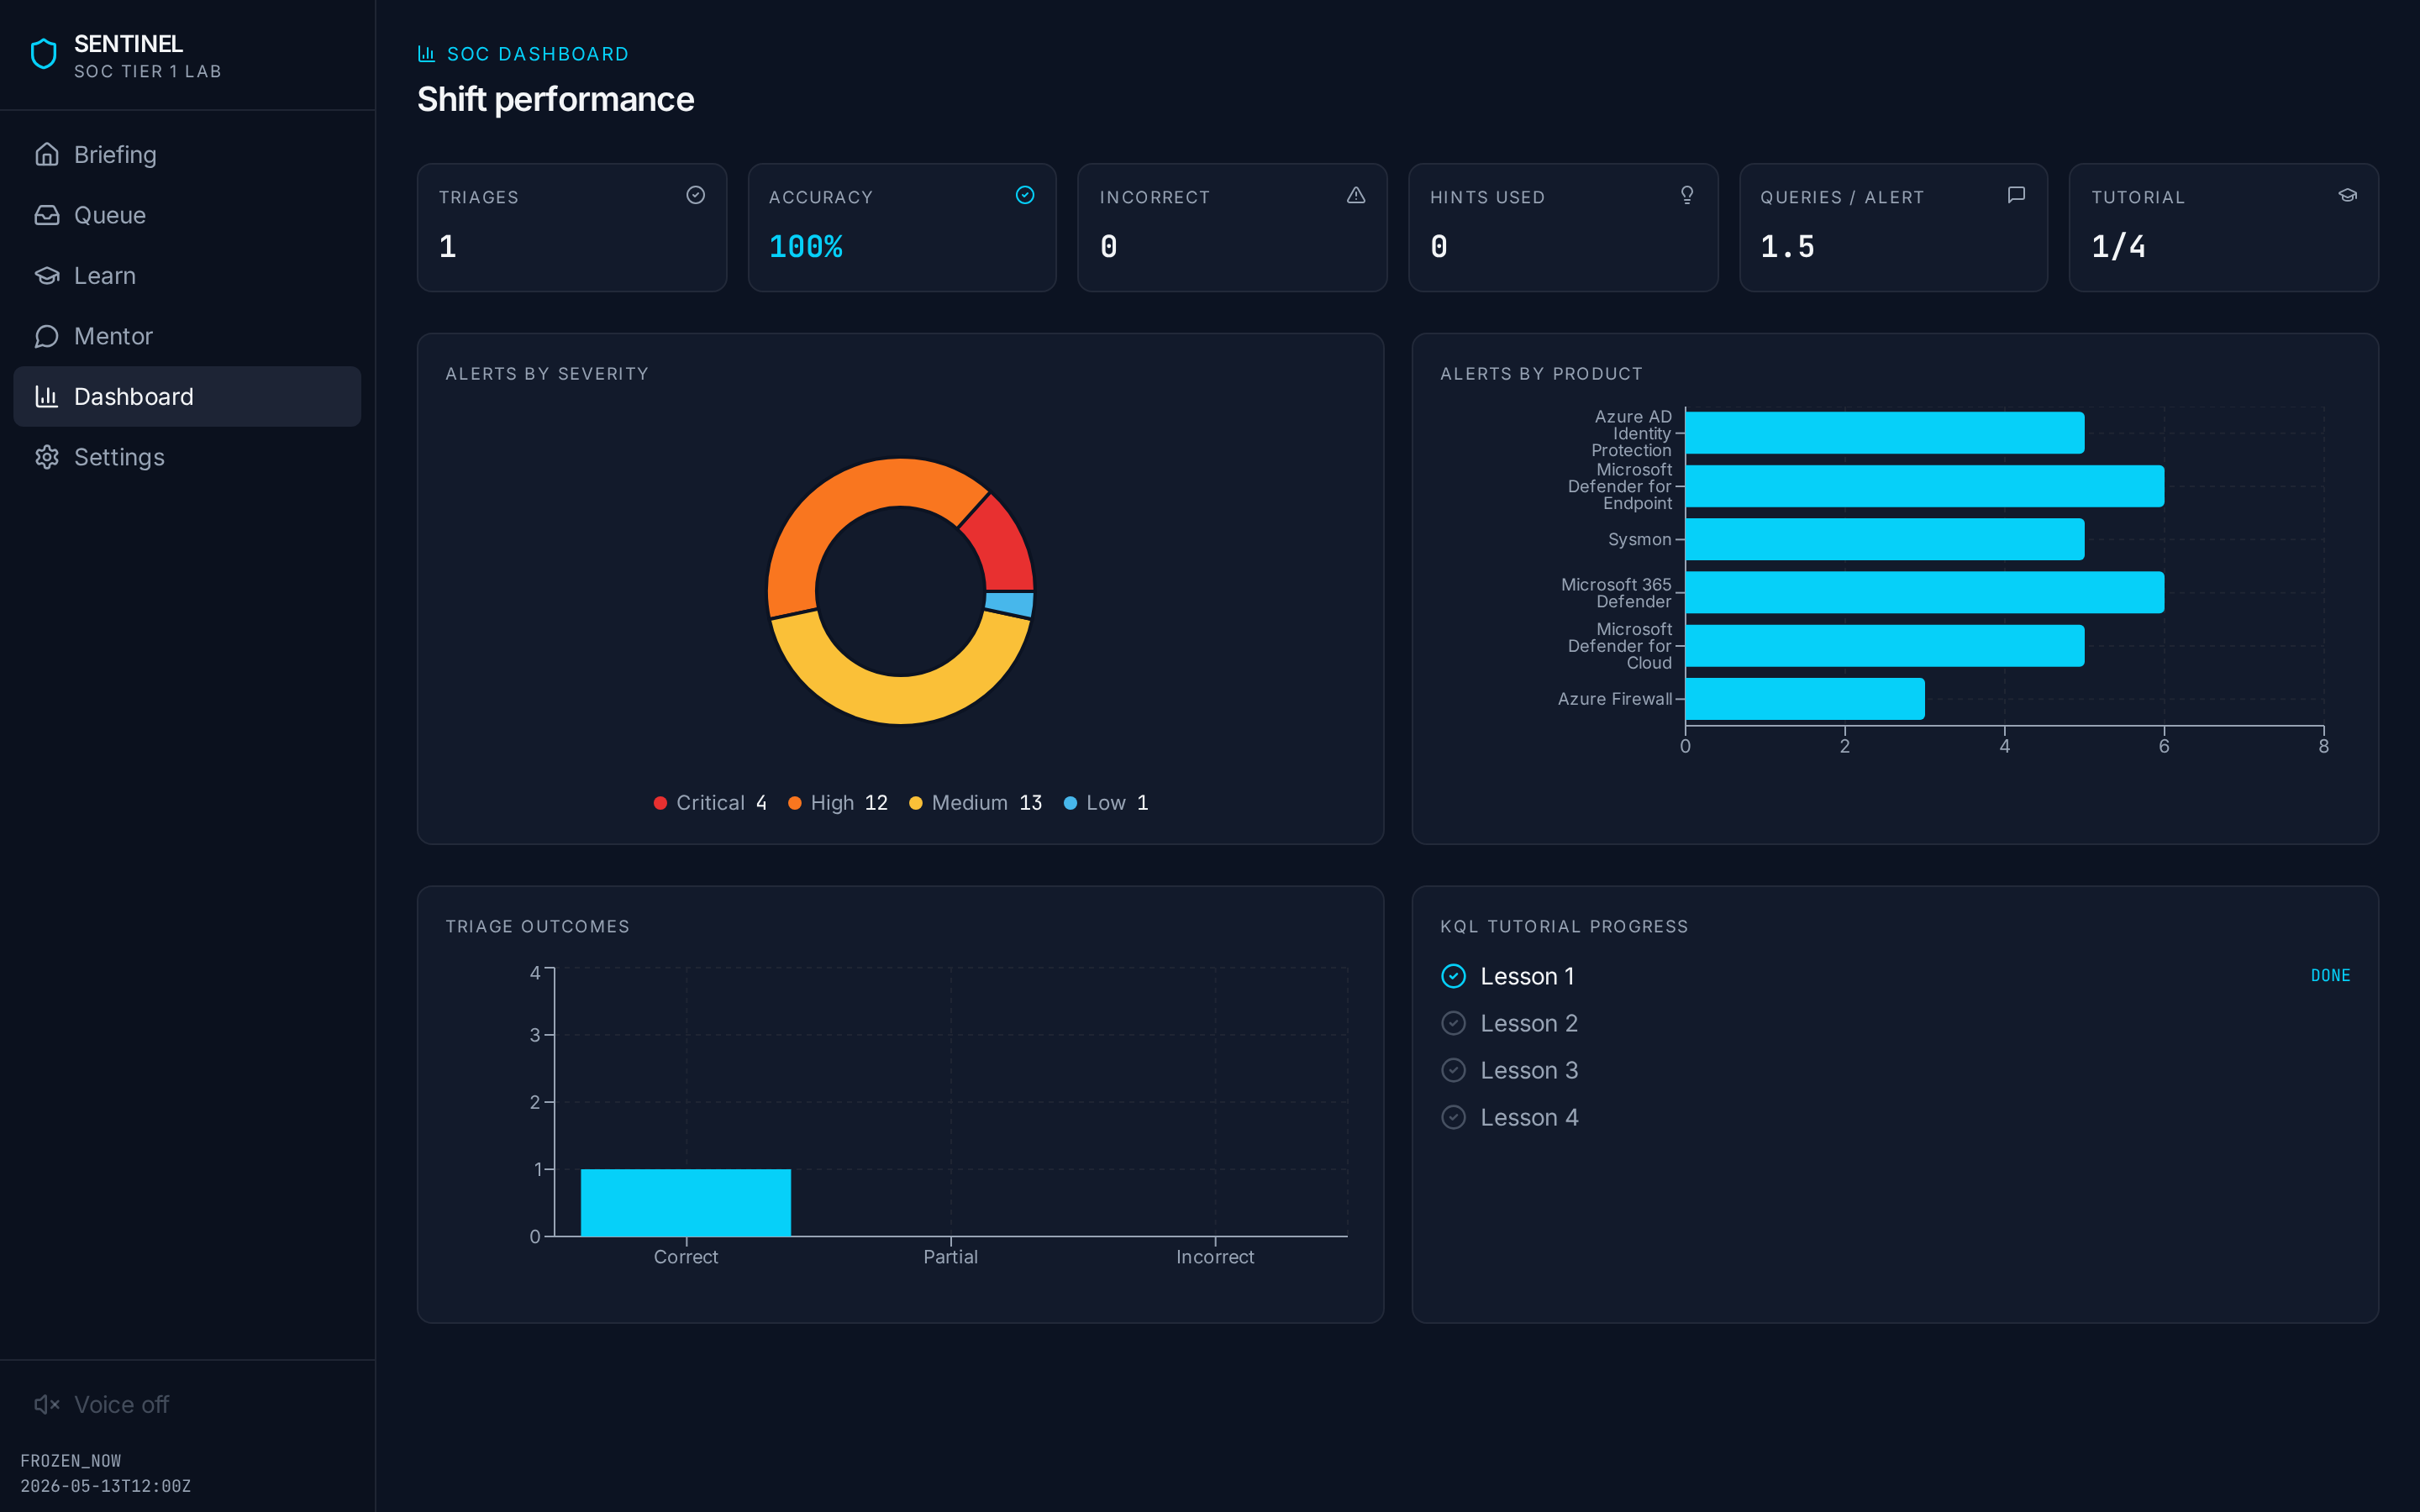
Task: Click the 1.5 queries per alert value
Action: pos(1787,246)
